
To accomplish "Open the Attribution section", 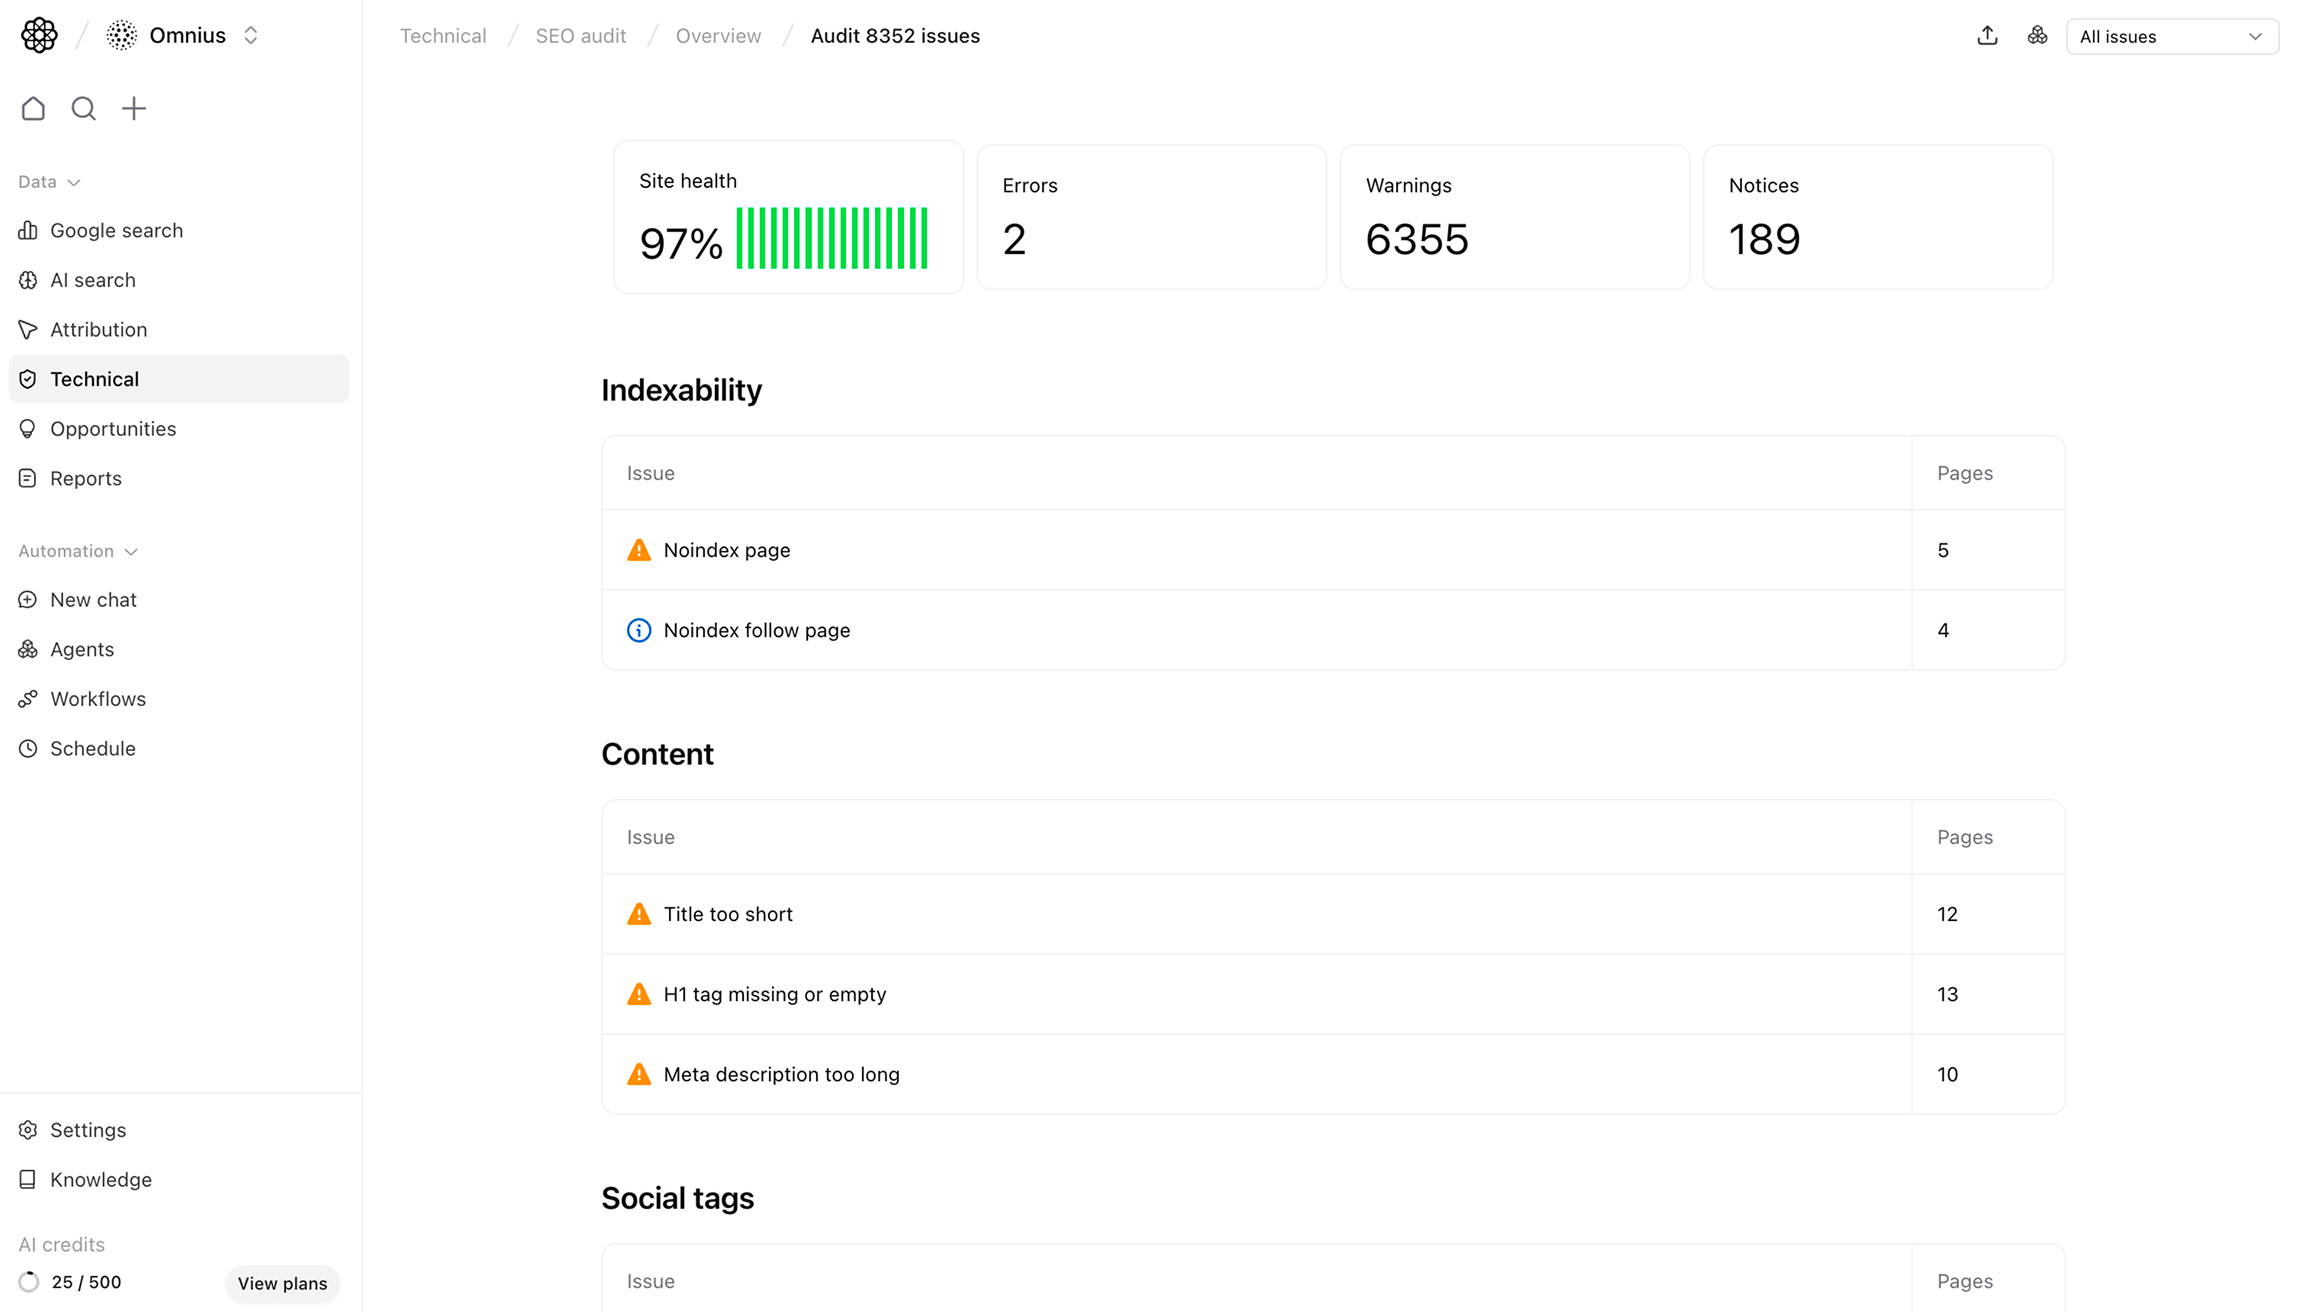I will 98,329.
